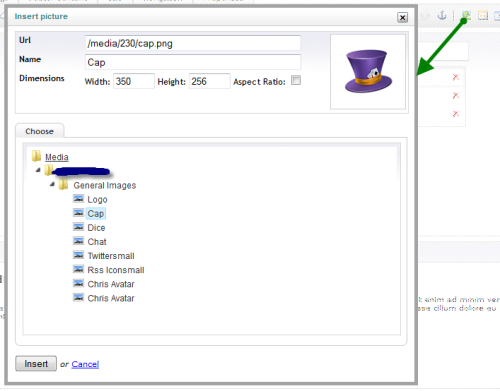Click the Insert button
The image size is (500, 391).
point(36,364)
